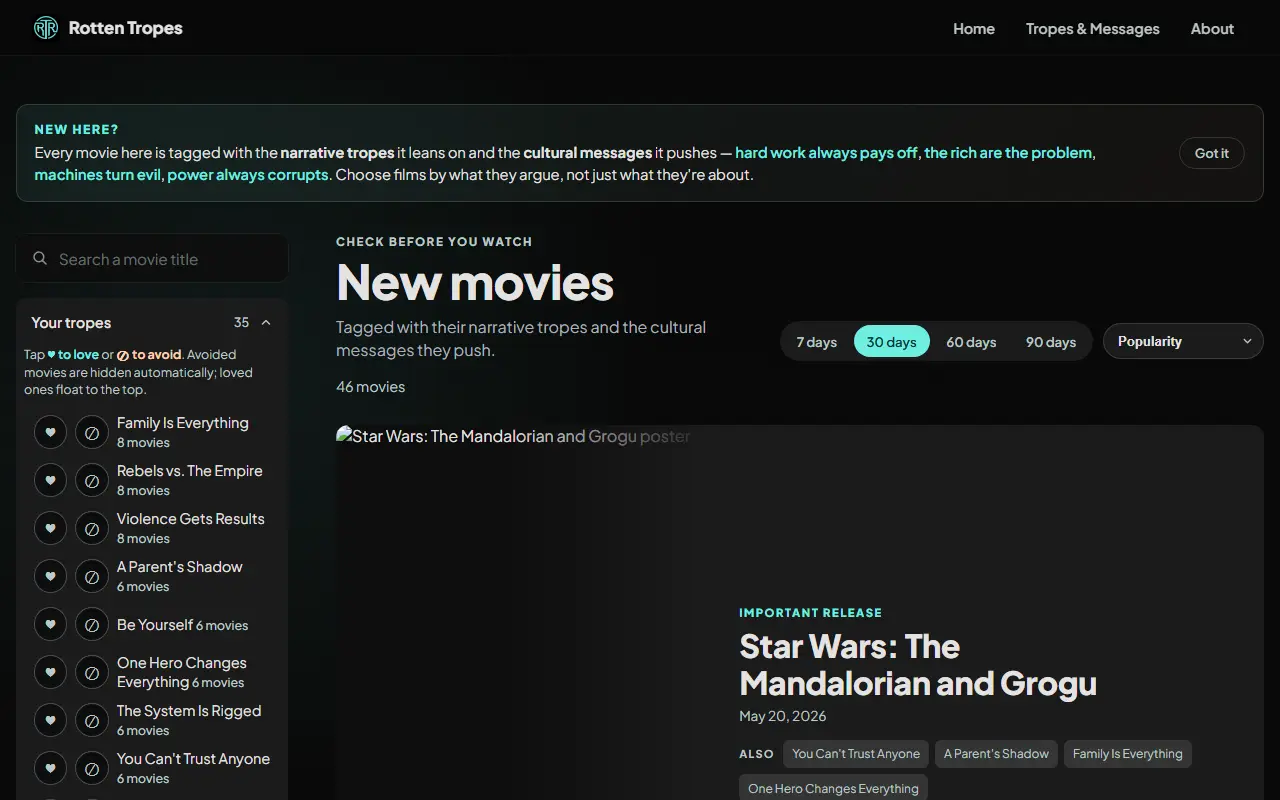This screenshot has height=800, width=1280.
Task: Click the search magnifier icon
Action: [x=40, y=258]
